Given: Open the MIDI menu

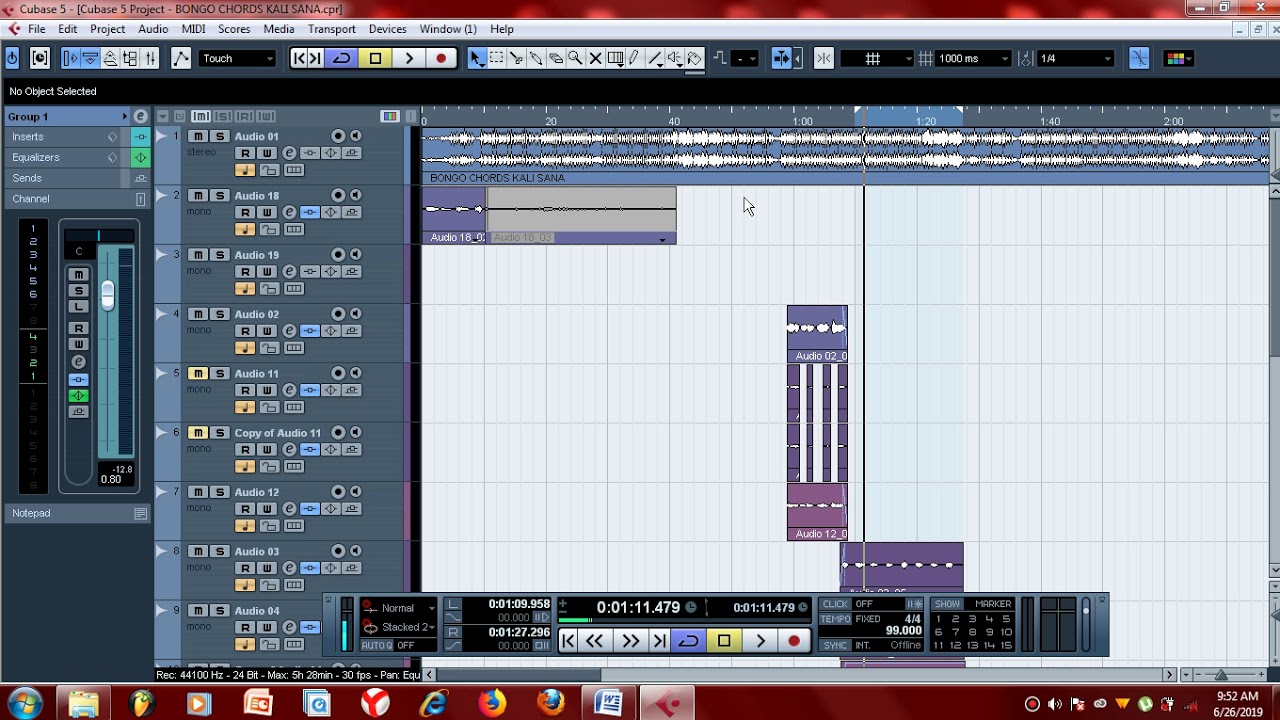Looking at the screenshot, I should (x=193, y=29).
